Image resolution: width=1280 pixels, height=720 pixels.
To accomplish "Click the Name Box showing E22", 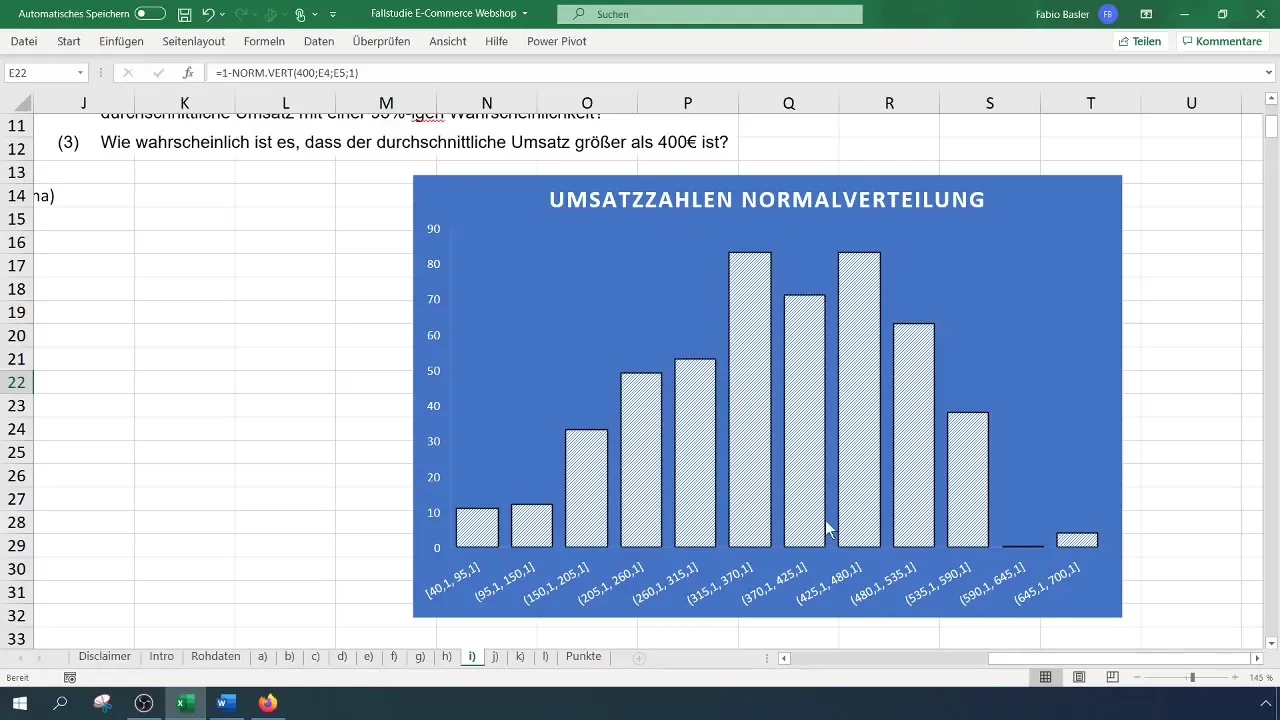I will coord(38,73).
